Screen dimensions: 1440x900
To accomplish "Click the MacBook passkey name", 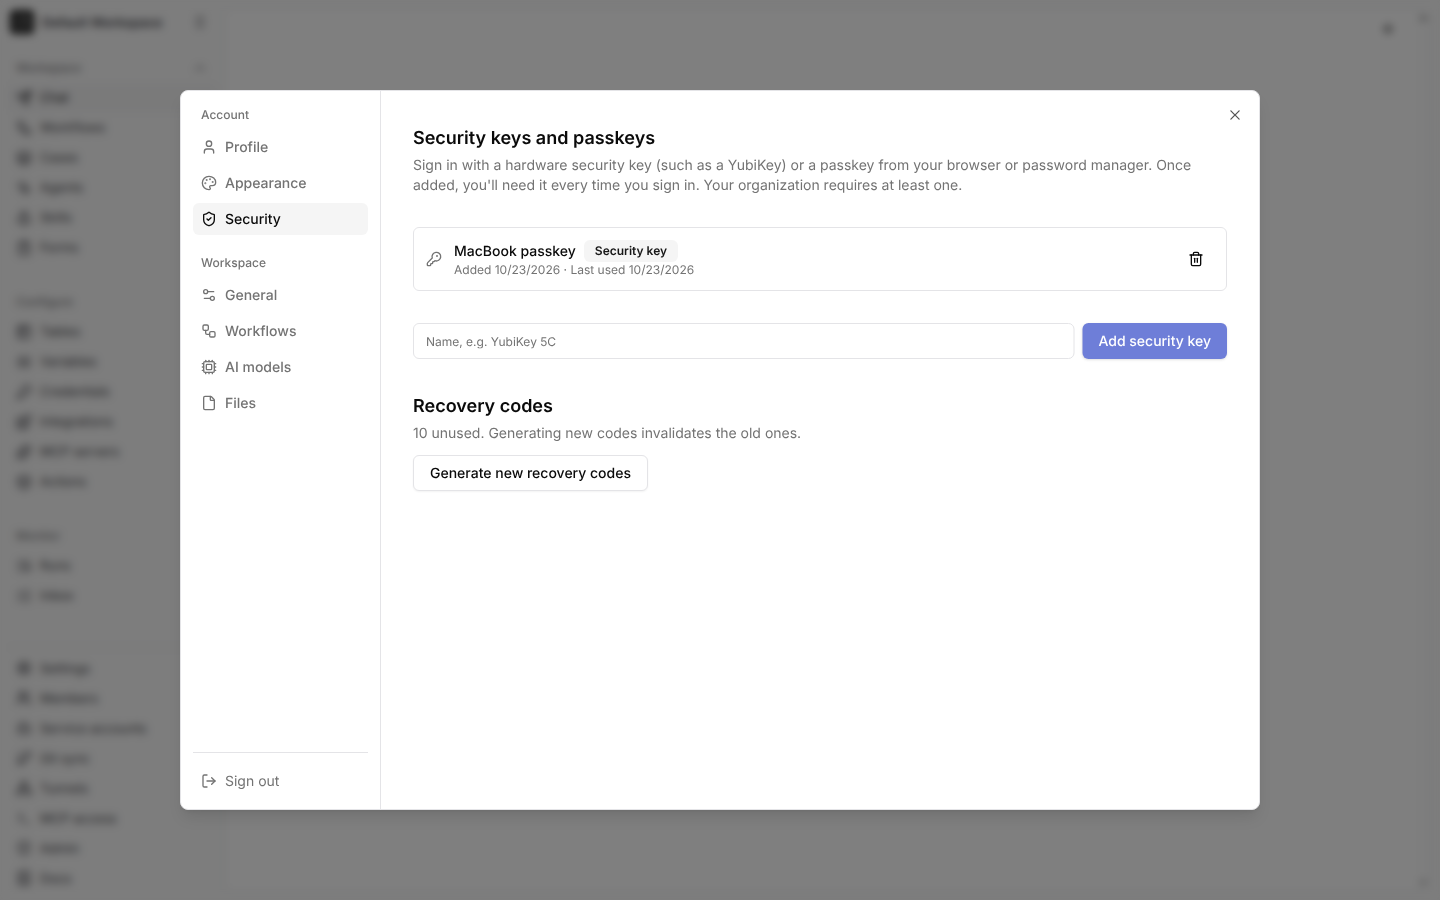I will pos(515,251).
